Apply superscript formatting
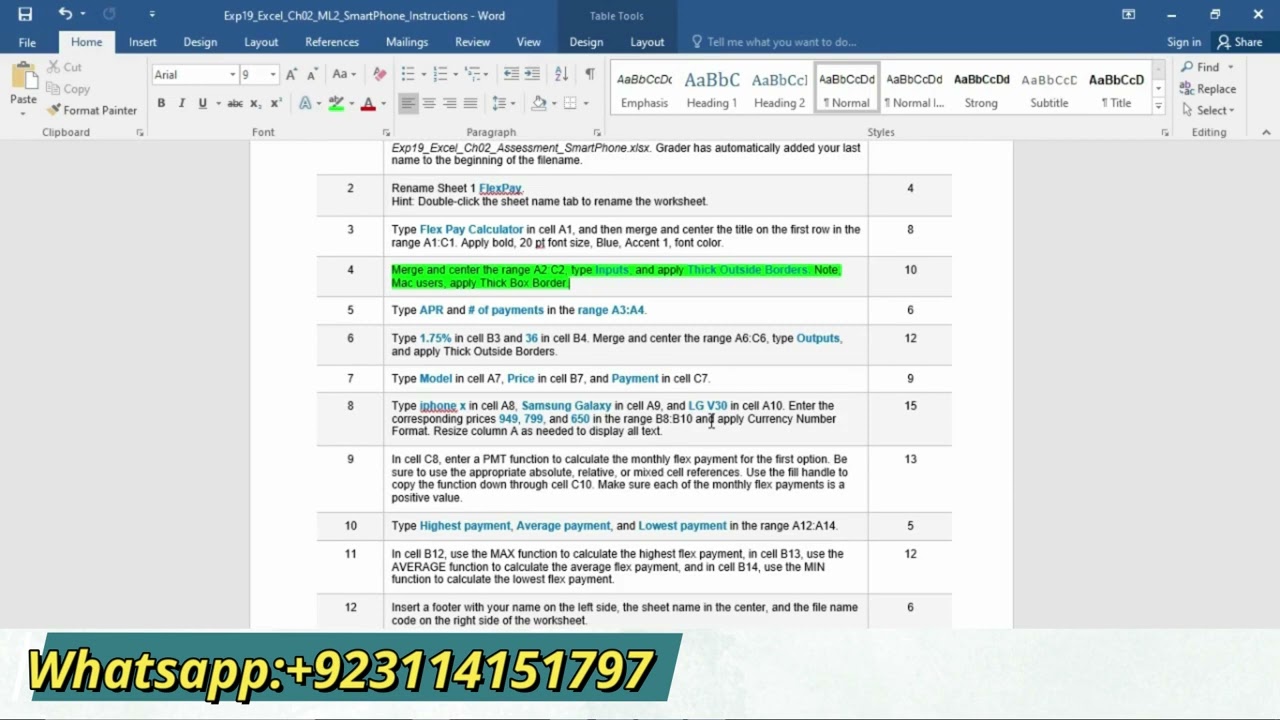 click(x=275, y=103)
